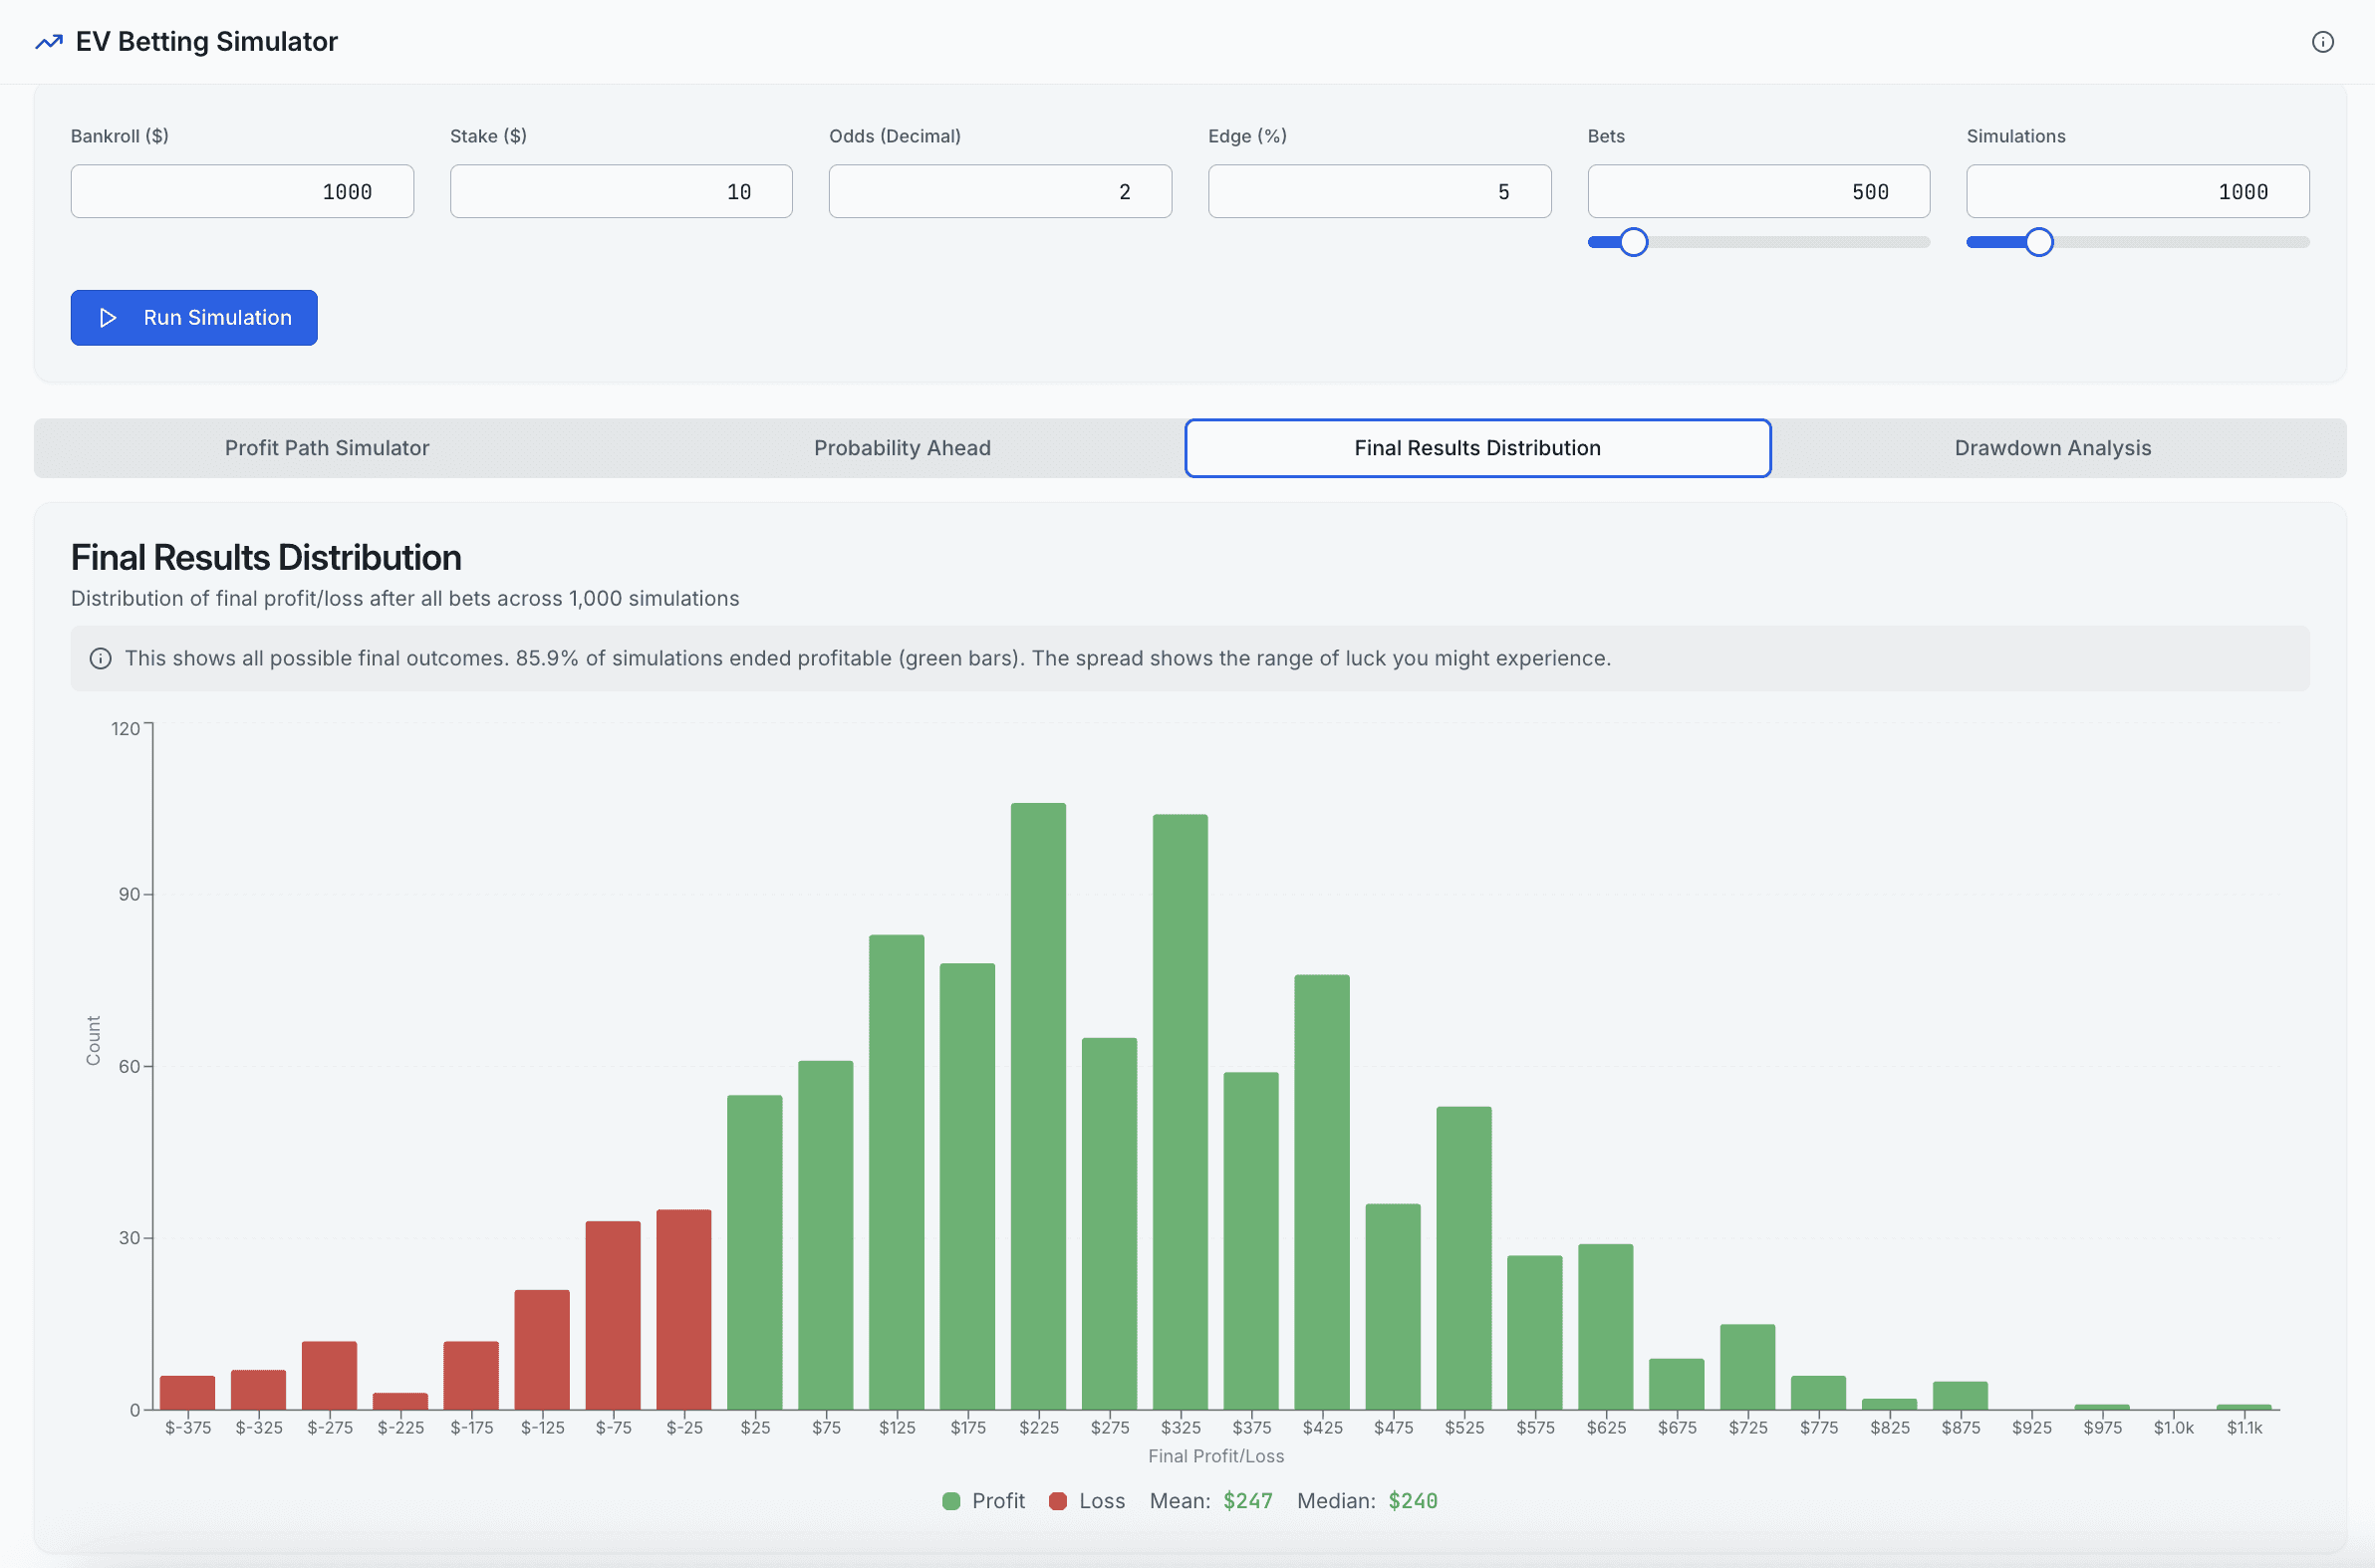Click the EV Betting Simulator trend logo icon
Viewport: 2375px width, 1568px height.
(49, 42)
